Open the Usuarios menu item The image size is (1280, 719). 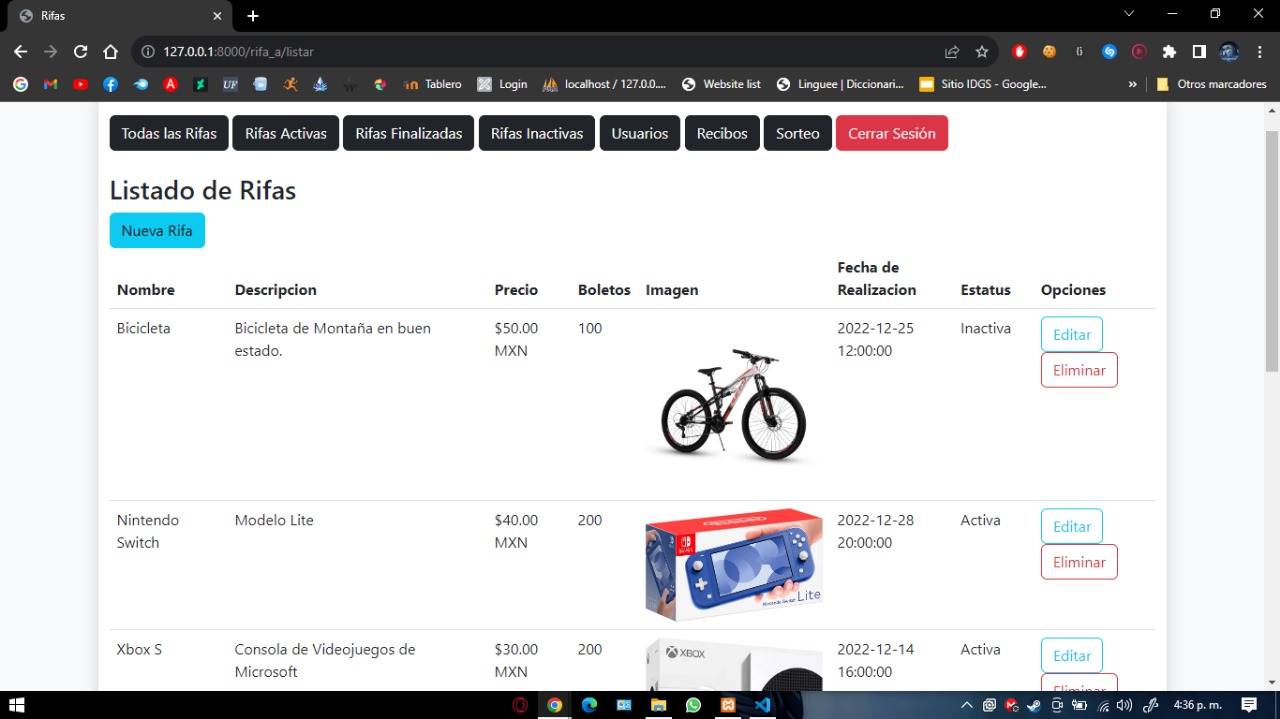pyautogui.click(x=640, y=134)
